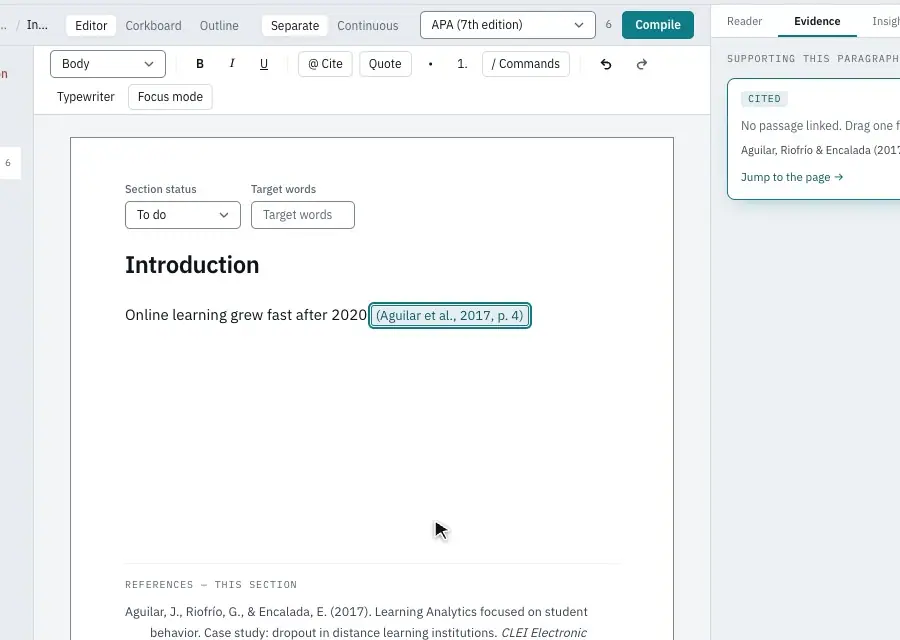Open the Insights tab
The width and height of the screenshot is (900, 640).
[x=885, y=21]
